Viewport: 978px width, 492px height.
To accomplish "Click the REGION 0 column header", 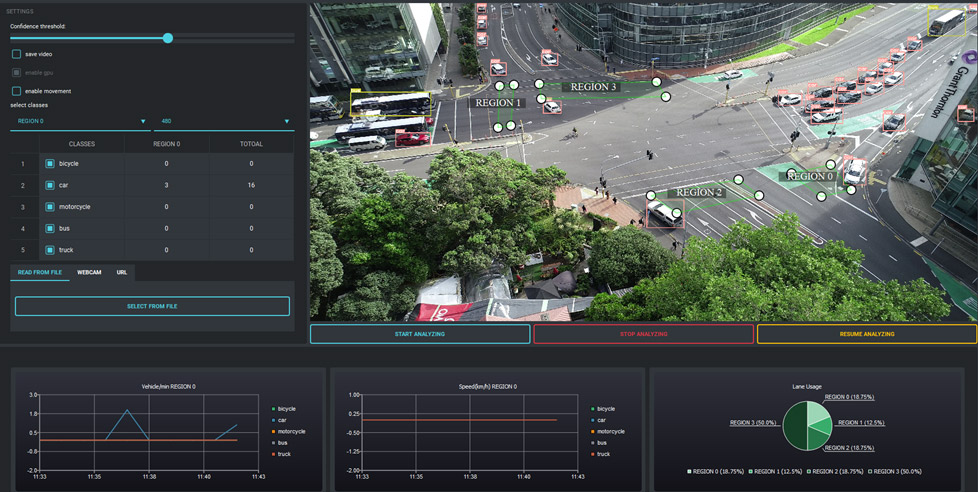I will coord(167,144).
